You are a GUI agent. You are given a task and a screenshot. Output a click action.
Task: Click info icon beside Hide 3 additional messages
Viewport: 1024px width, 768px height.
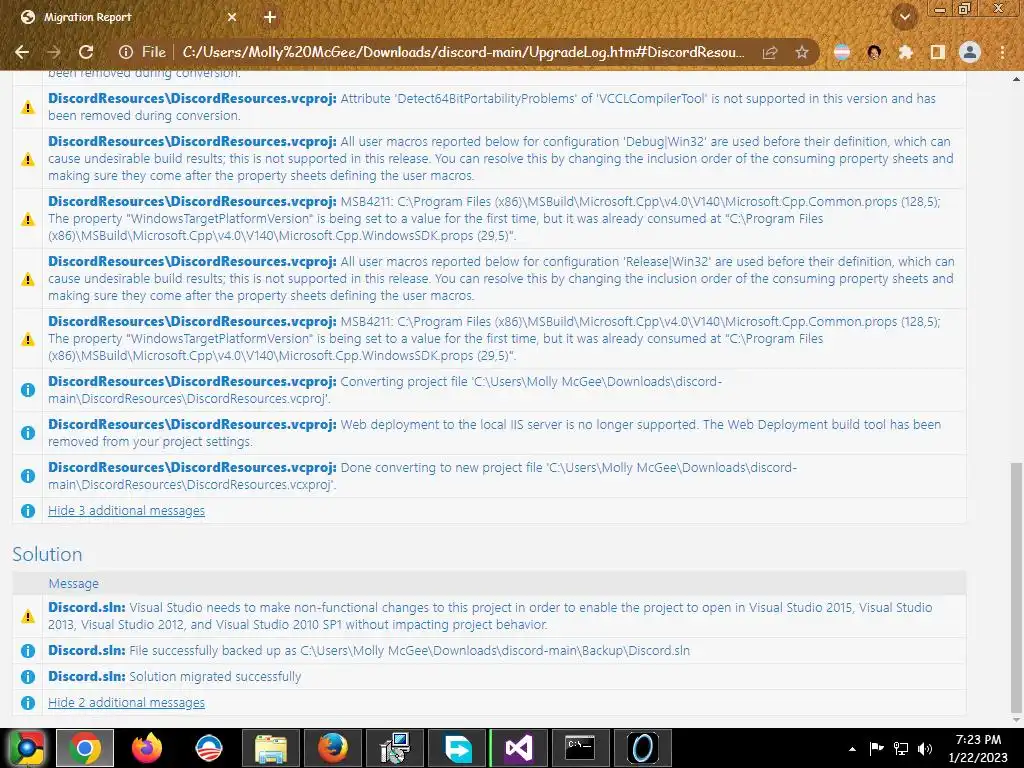point(27,511)
